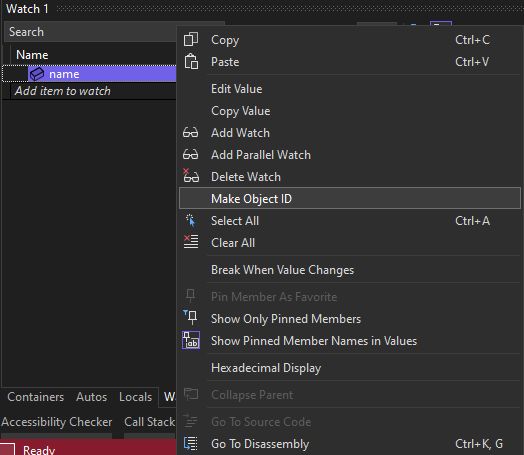Click the Add item to watch row
The width and height of the screenshot is (524, 455).
[x=89, y=91]
